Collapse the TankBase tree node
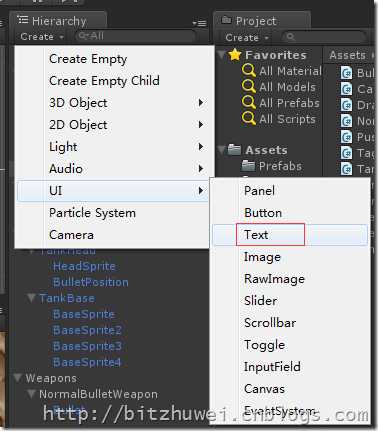 coord(32,298)
